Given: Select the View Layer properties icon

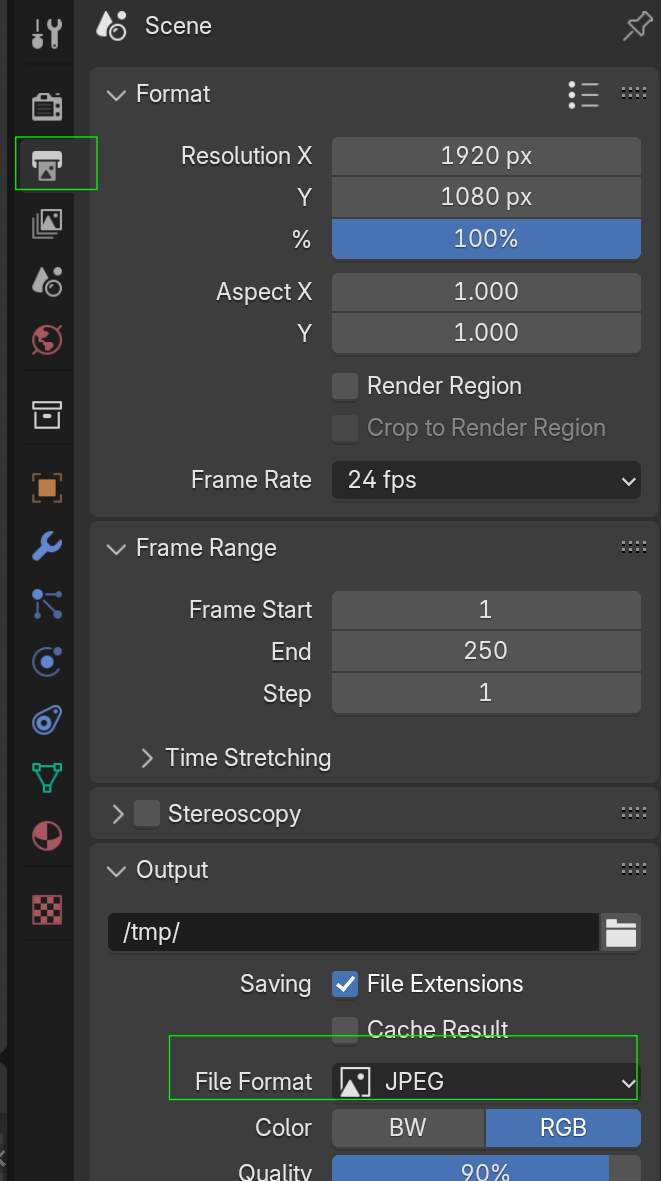Looking at the screenshot, I should click(46, 223).
